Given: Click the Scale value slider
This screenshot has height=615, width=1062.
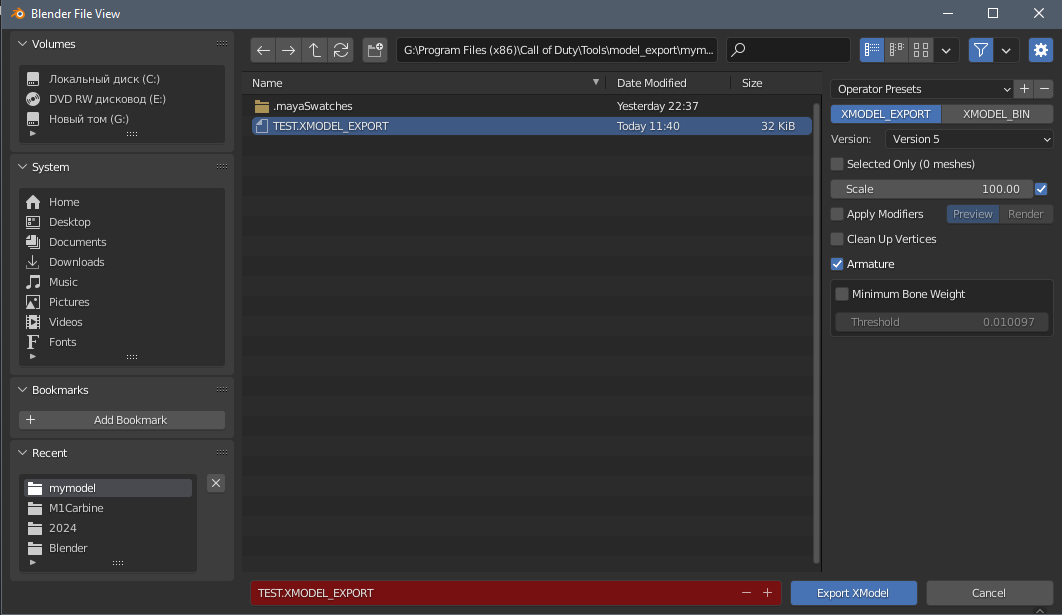Looking at the screenshot, I should (931, 189).
